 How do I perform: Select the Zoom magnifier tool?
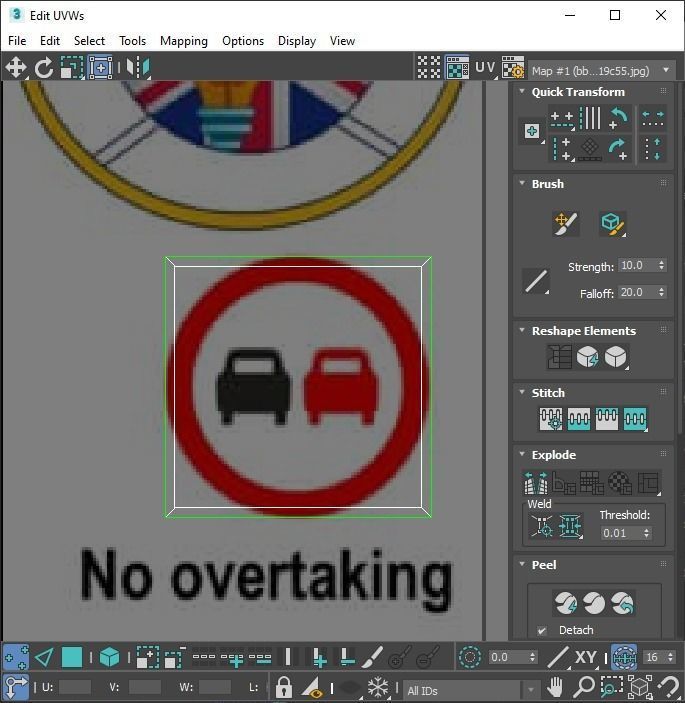click(x=584, y=687)
